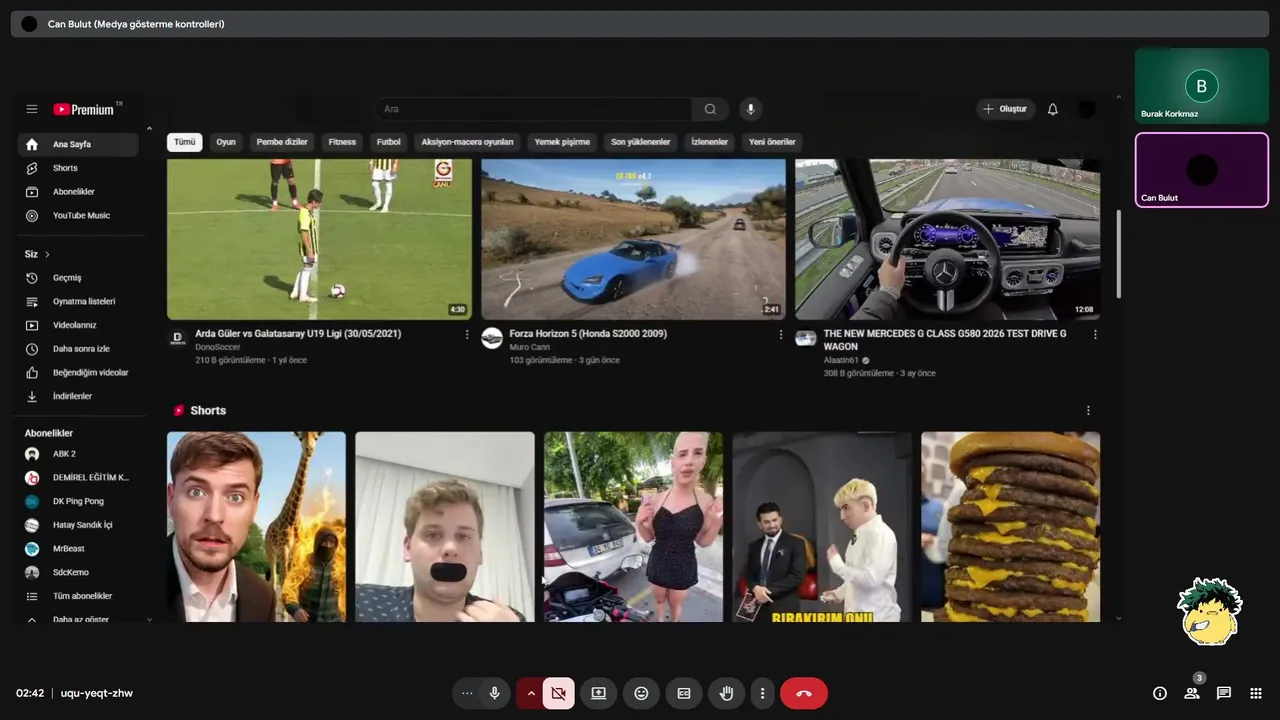The image size is (1280, 720).
Task: Open the meeting chat icon
Action: coord(1224,693)
